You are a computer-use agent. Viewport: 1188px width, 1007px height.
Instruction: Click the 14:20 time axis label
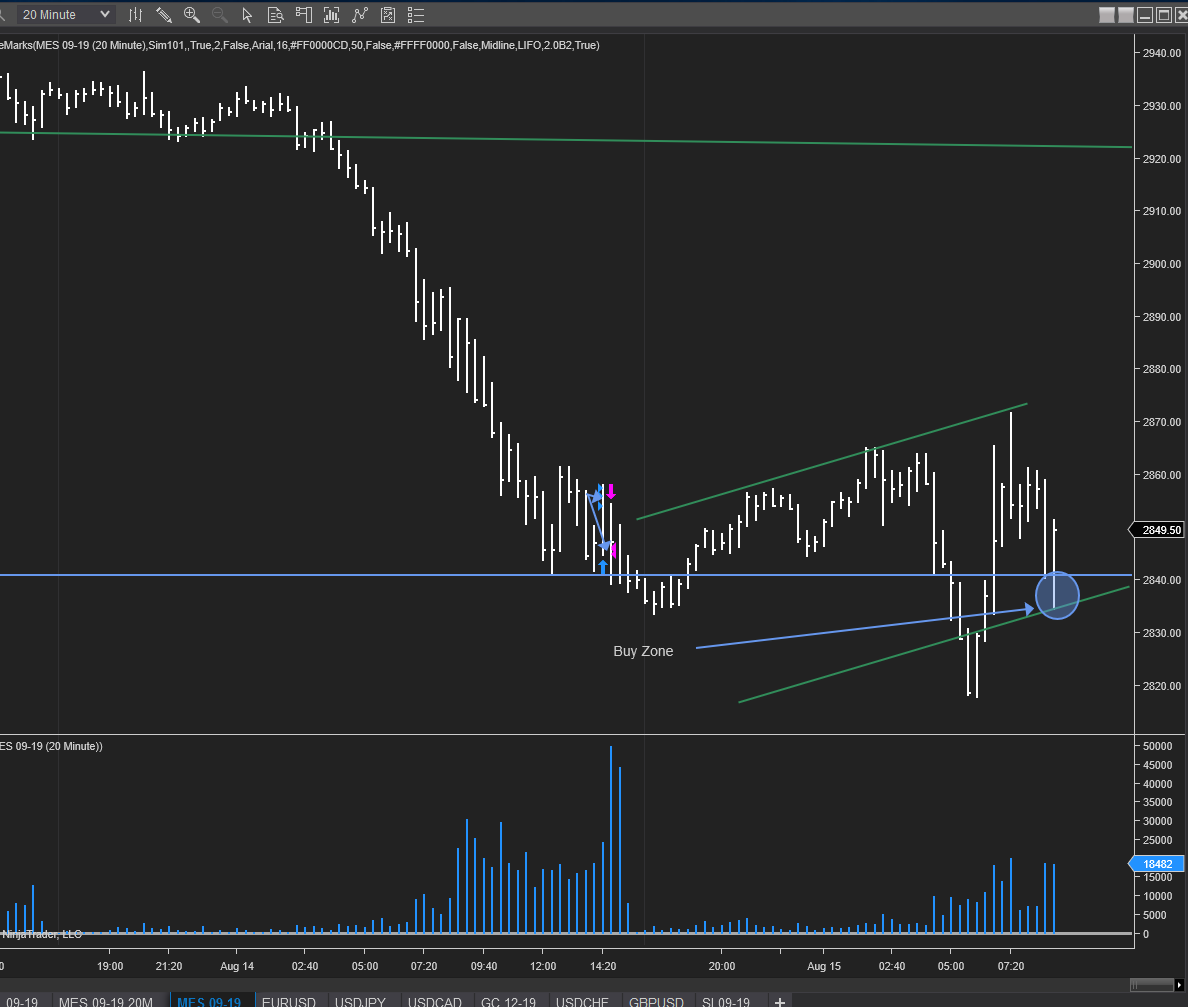click(x=603, y=966)
